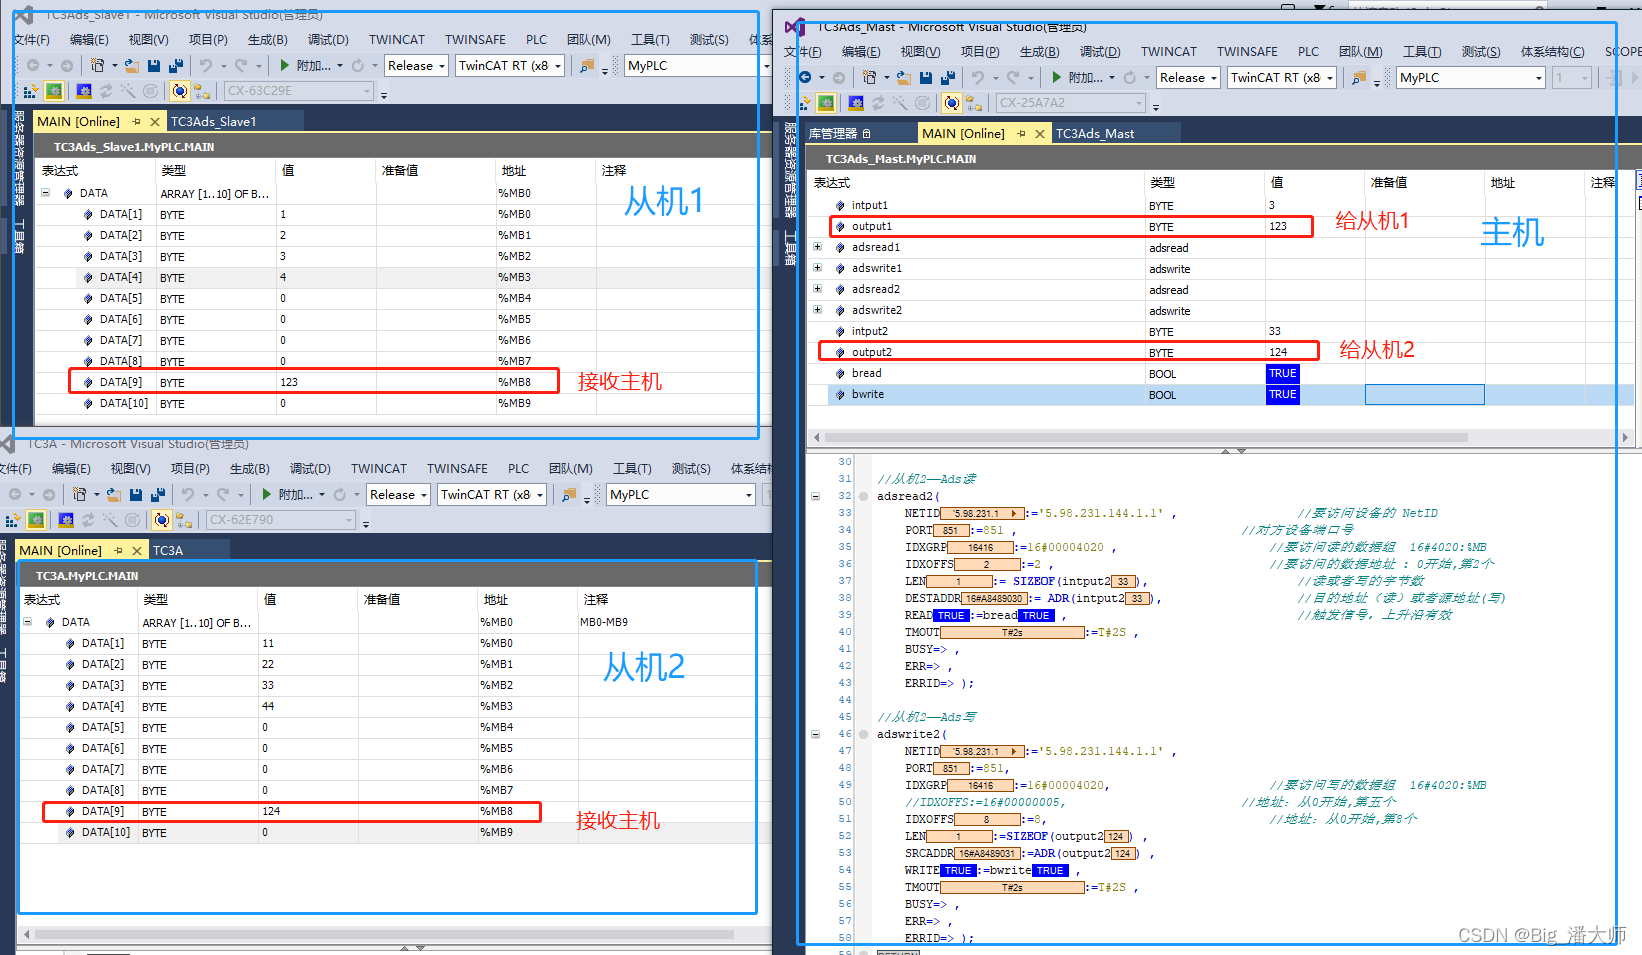Screen dimensions: 1642x955
Task: Click Save All in the TC3Ads_Slave1 toolbar
Action: (176, 66)
